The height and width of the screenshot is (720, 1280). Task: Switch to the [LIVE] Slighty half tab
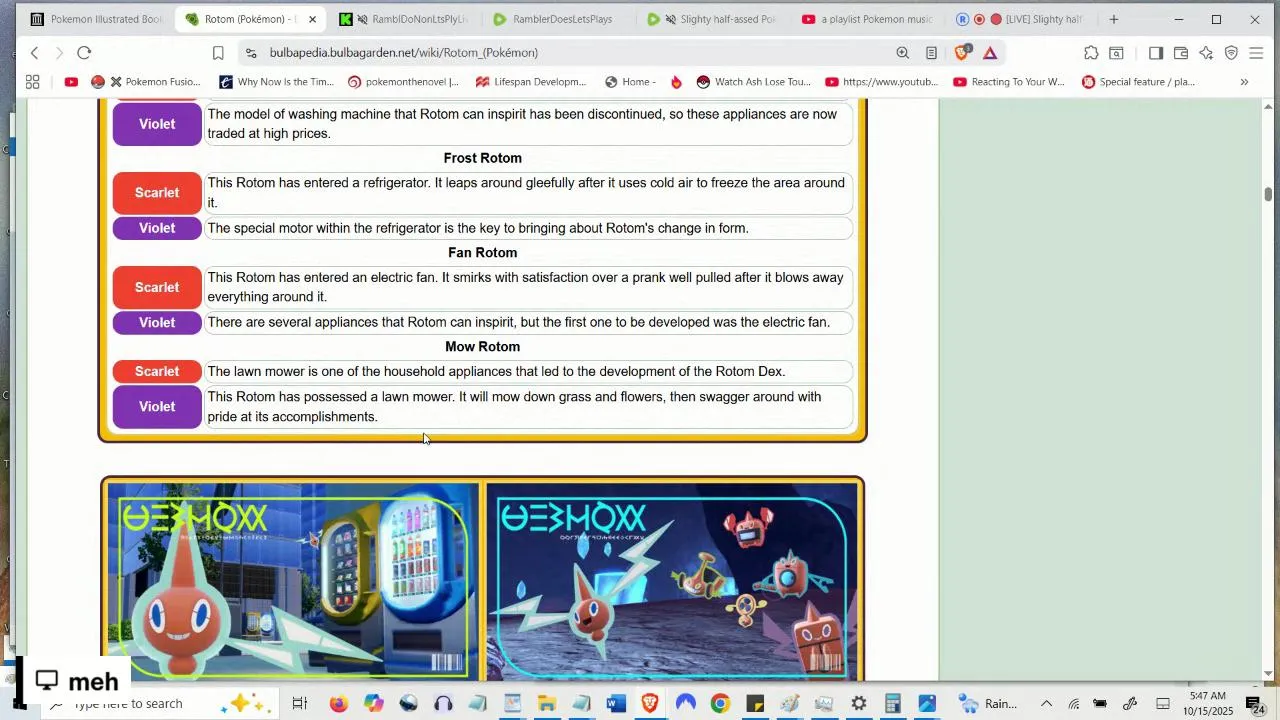tap(1020, 19)
